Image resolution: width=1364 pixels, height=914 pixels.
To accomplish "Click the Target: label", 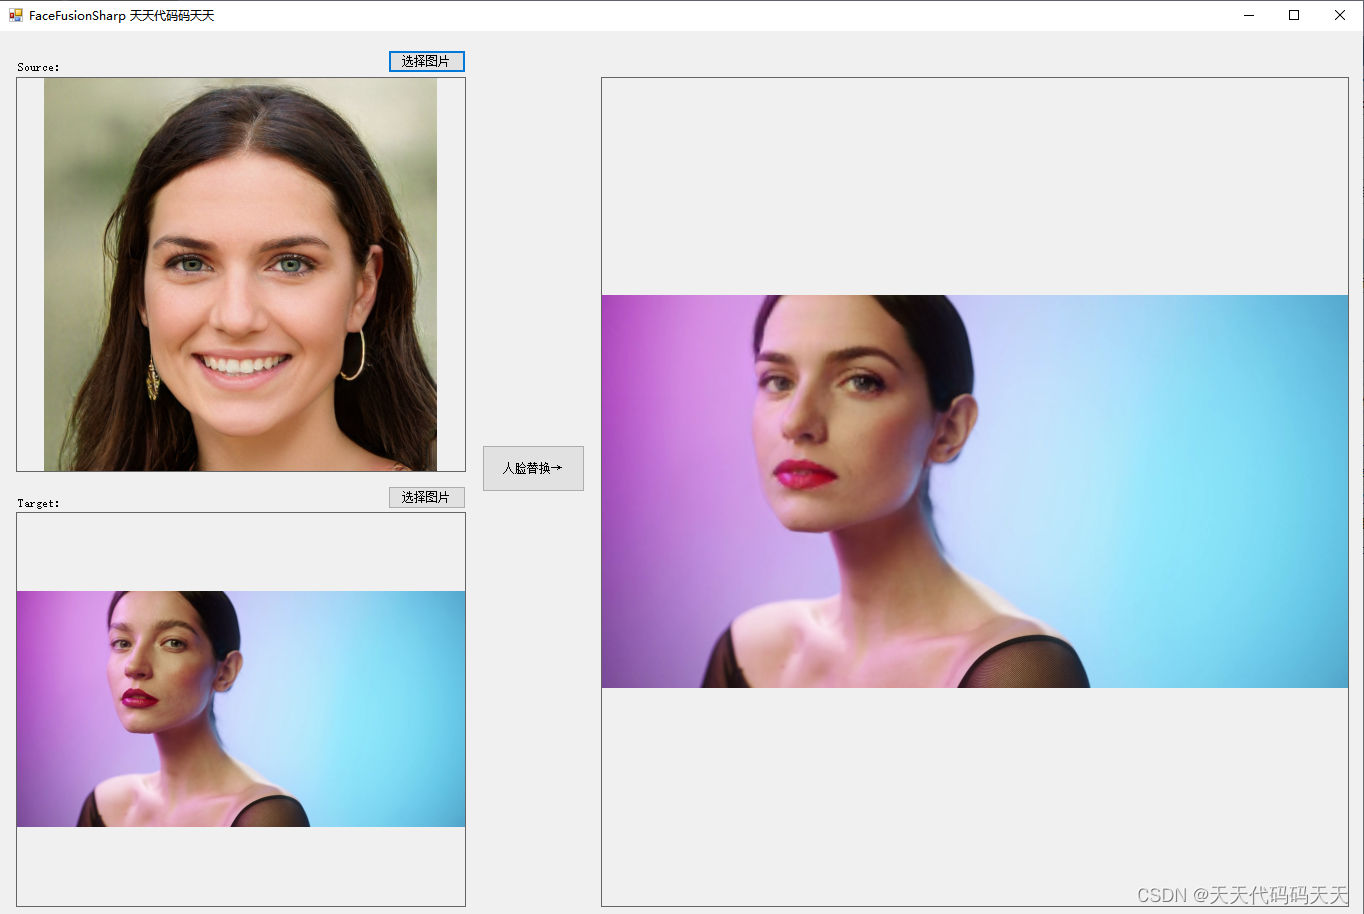I will (x=38, y=503).
